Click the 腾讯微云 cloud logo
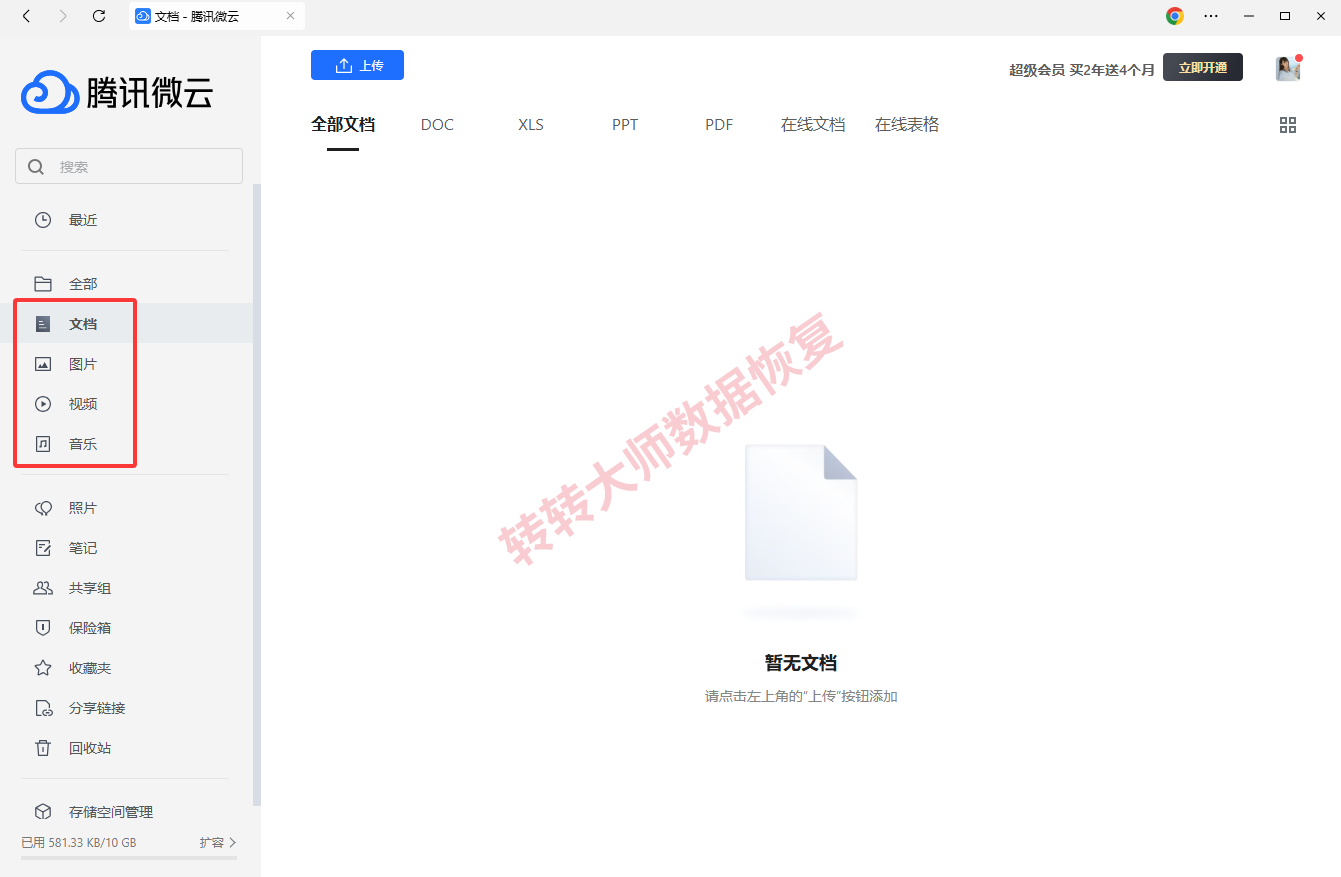 [117, 93]
